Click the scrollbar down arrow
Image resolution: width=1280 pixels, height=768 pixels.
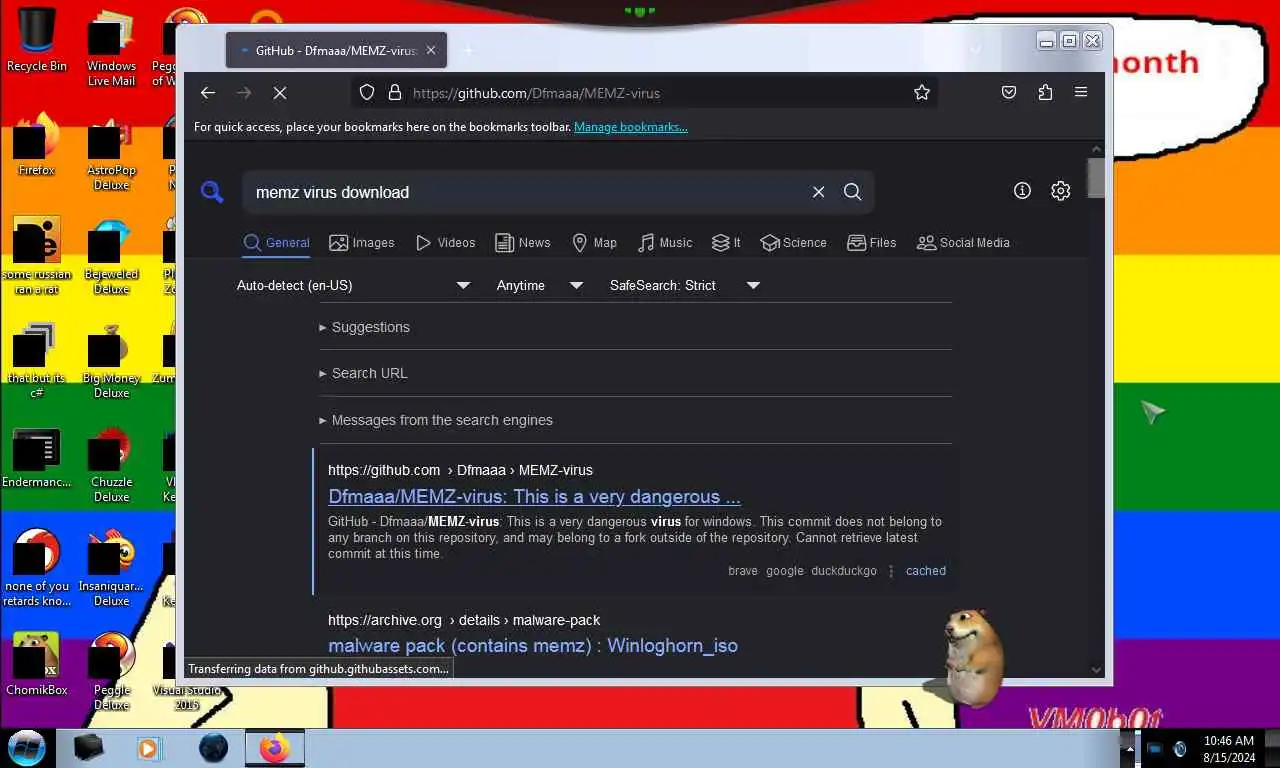(x=1096, y=670)
